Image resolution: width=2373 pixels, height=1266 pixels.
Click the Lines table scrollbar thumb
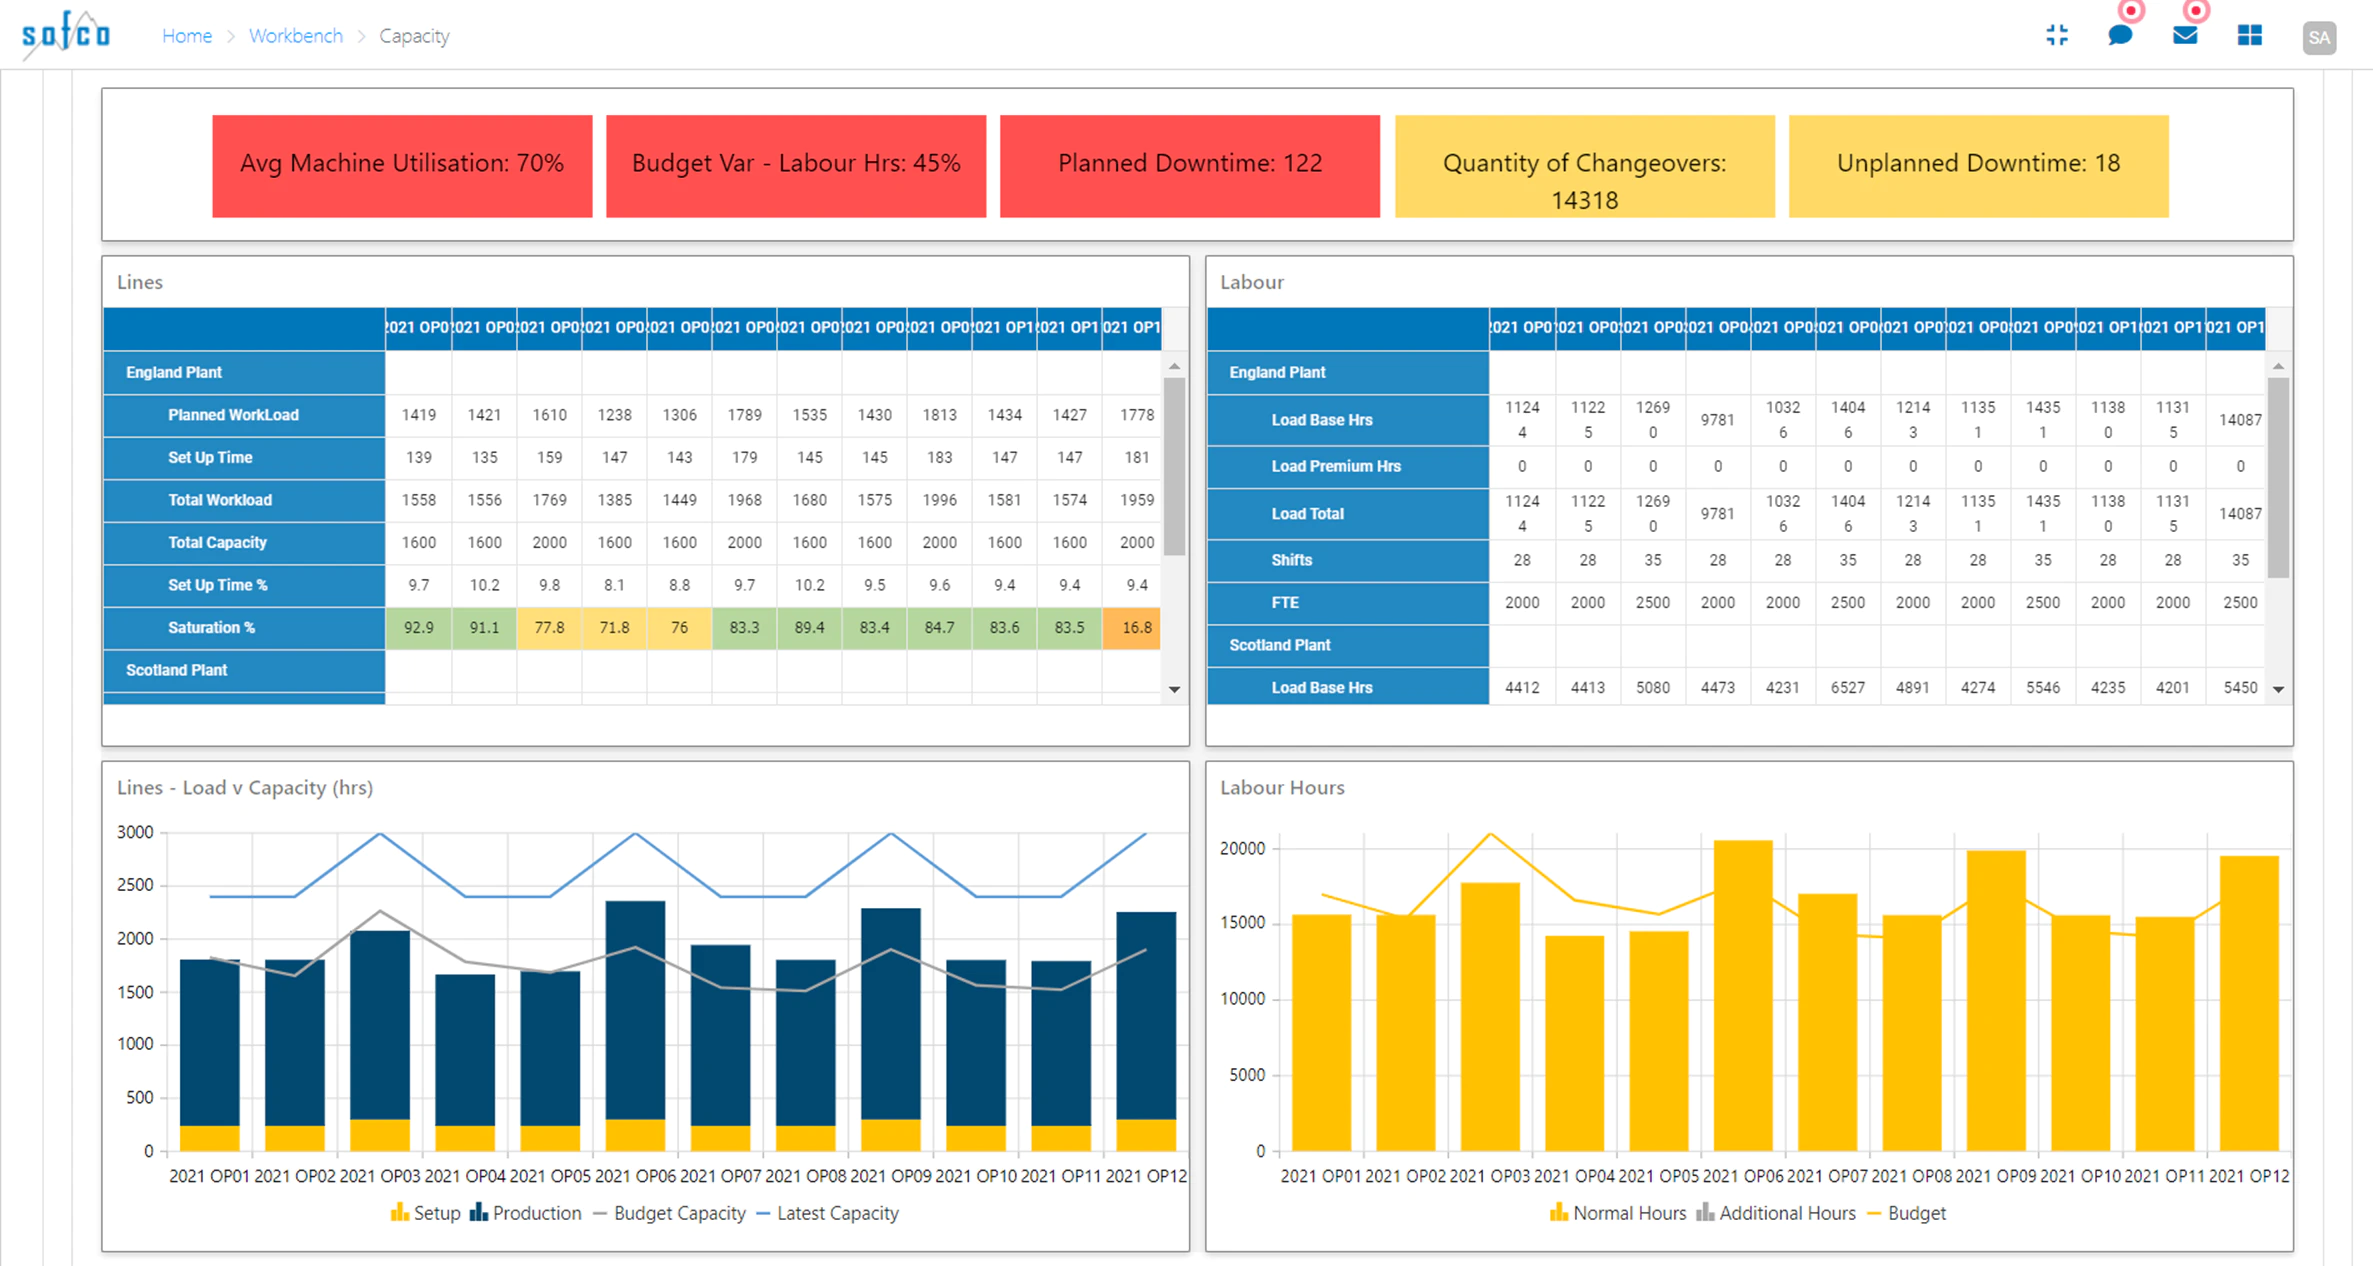[1175, 466]
